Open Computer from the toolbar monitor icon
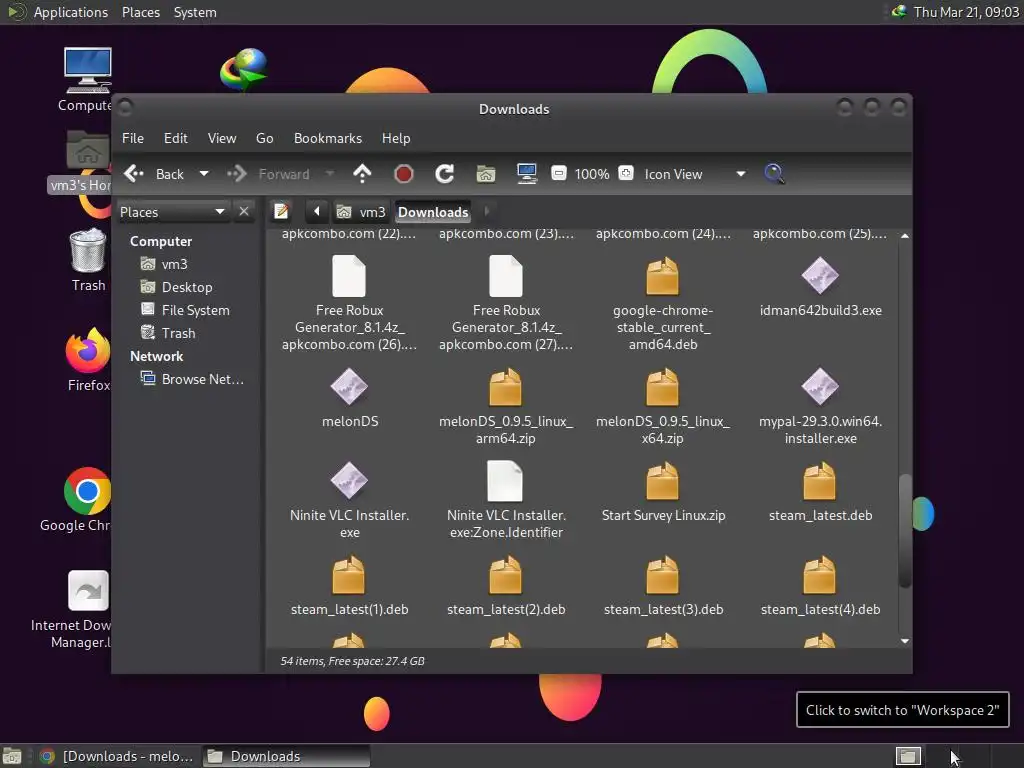 pyautogui.click(x=526, y=174)
